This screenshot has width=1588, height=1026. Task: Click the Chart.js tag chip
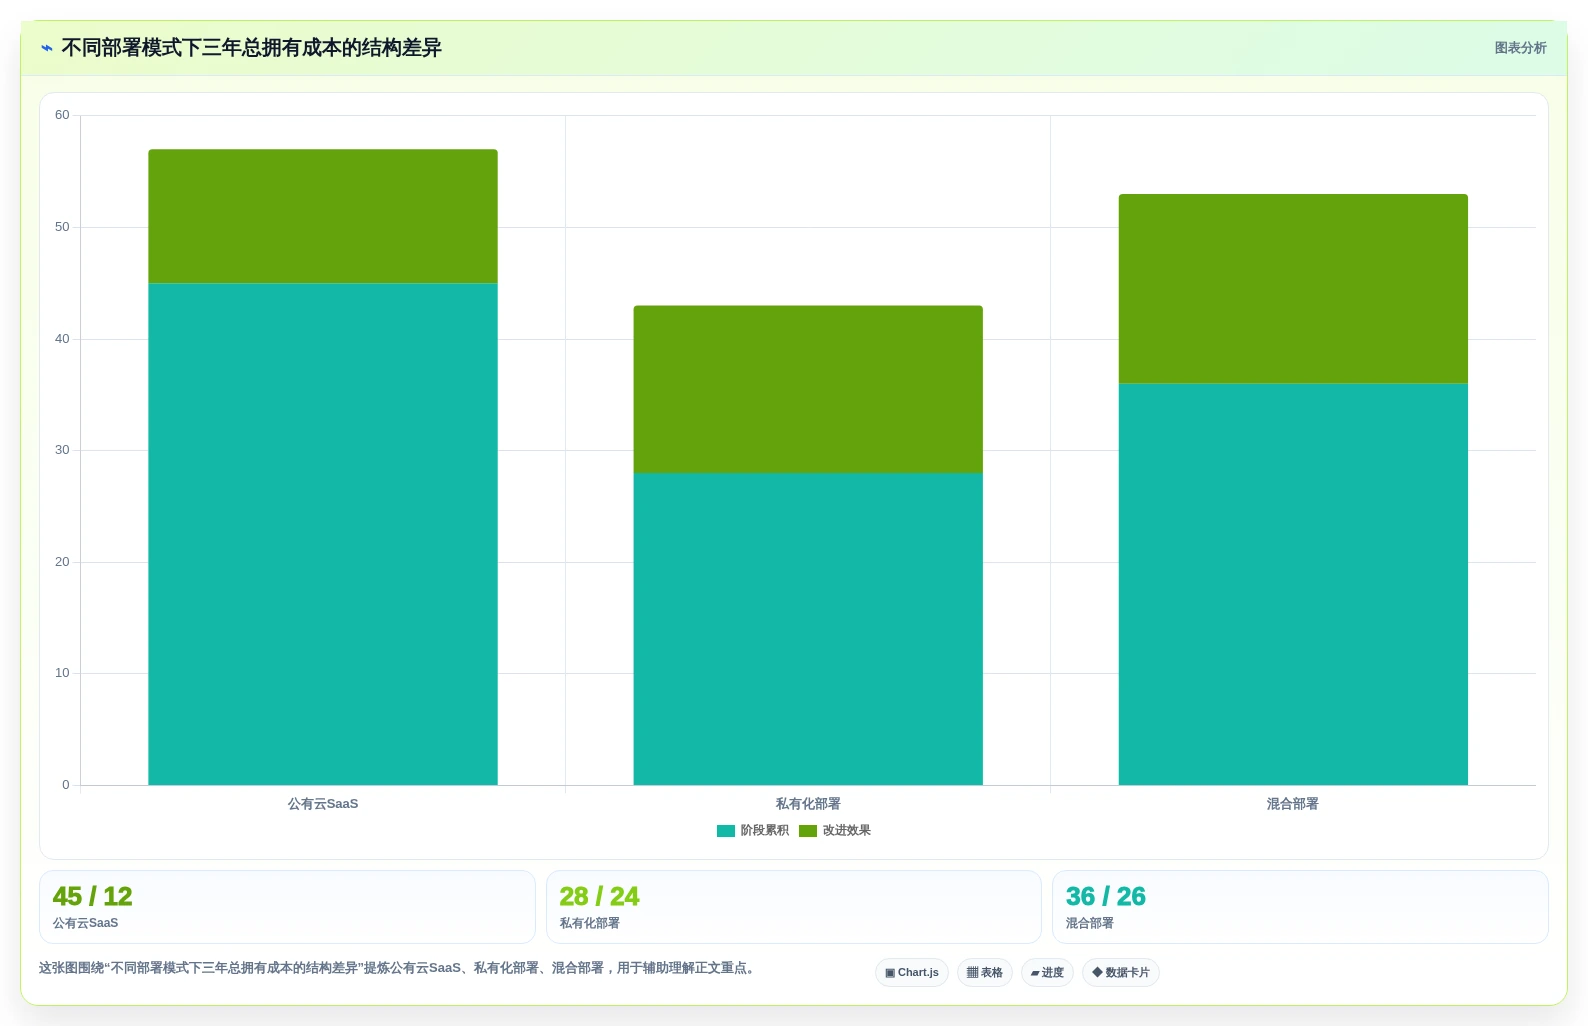tap(912, 972)
